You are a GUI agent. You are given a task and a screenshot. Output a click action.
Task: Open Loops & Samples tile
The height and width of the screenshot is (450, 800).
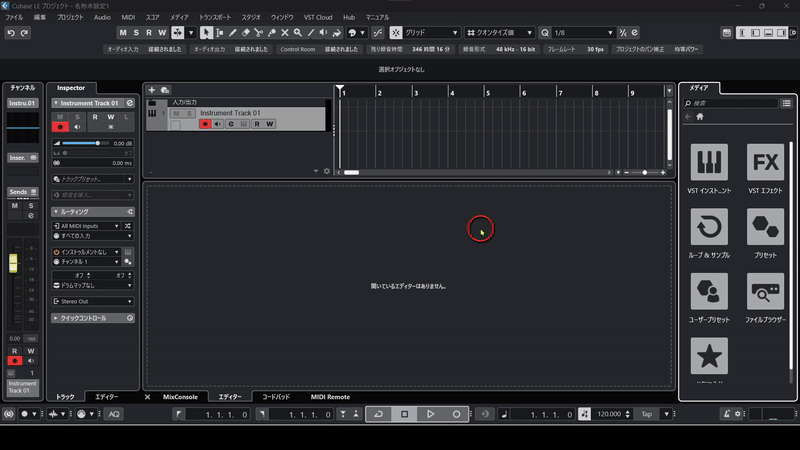click(x=709, y=227)
